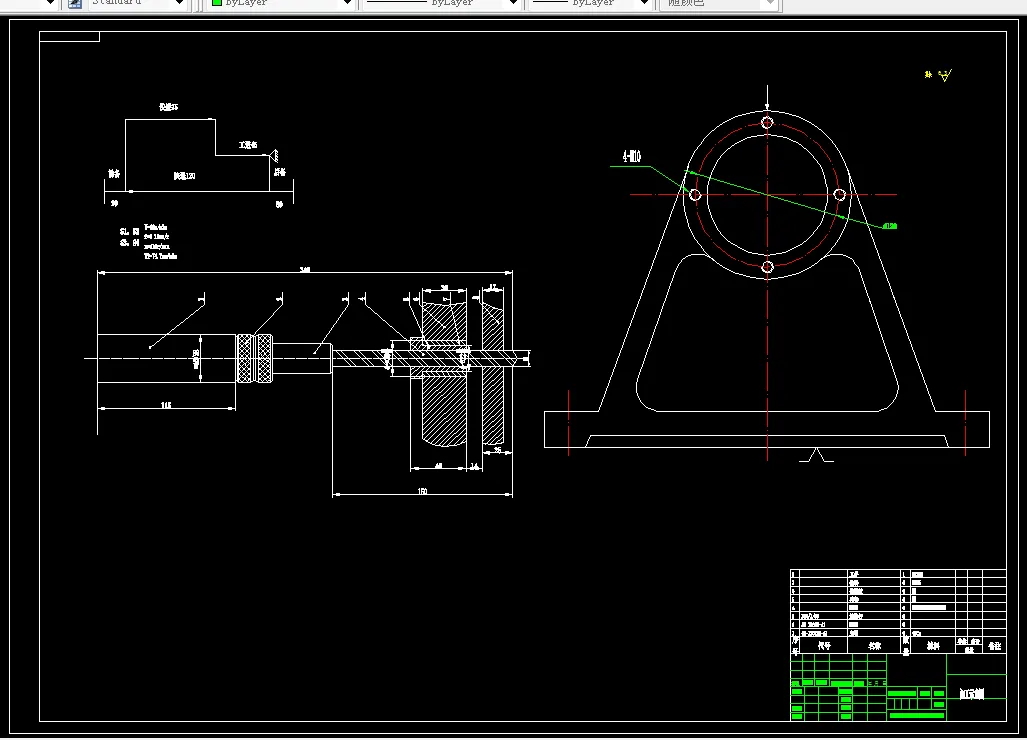Screen dimensions: 1027x740
Task: Select the 150 dimension text
Action: pyautogui.click(x=422, y=490)
